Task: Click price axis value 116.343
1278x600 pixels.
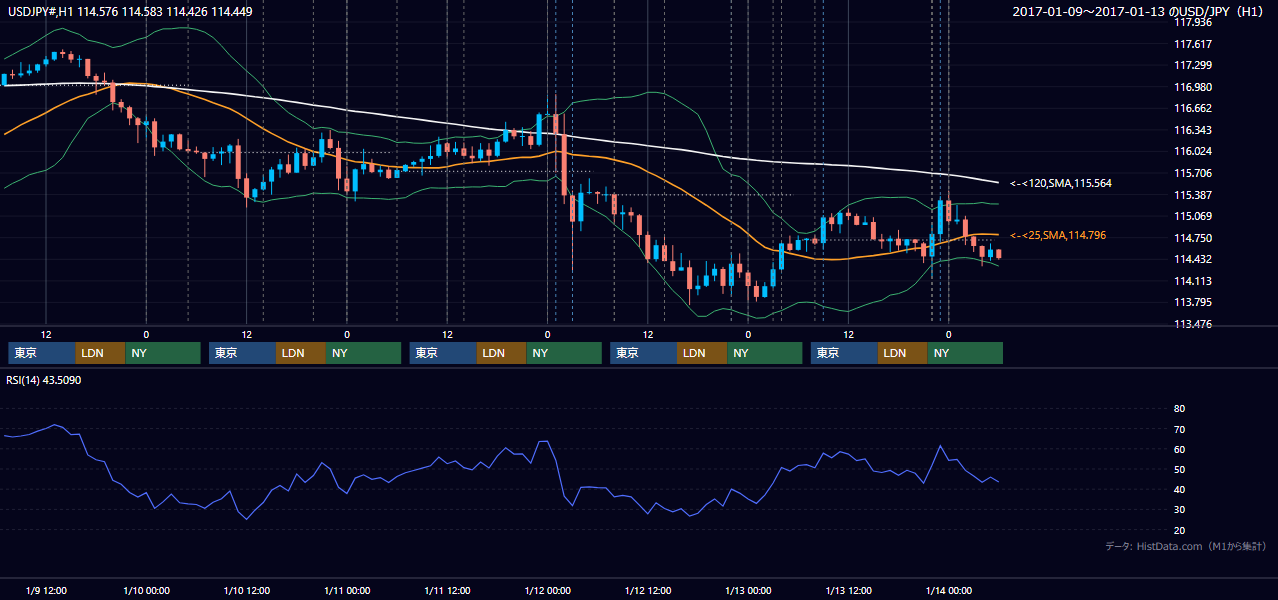Action: point(1192,130)
